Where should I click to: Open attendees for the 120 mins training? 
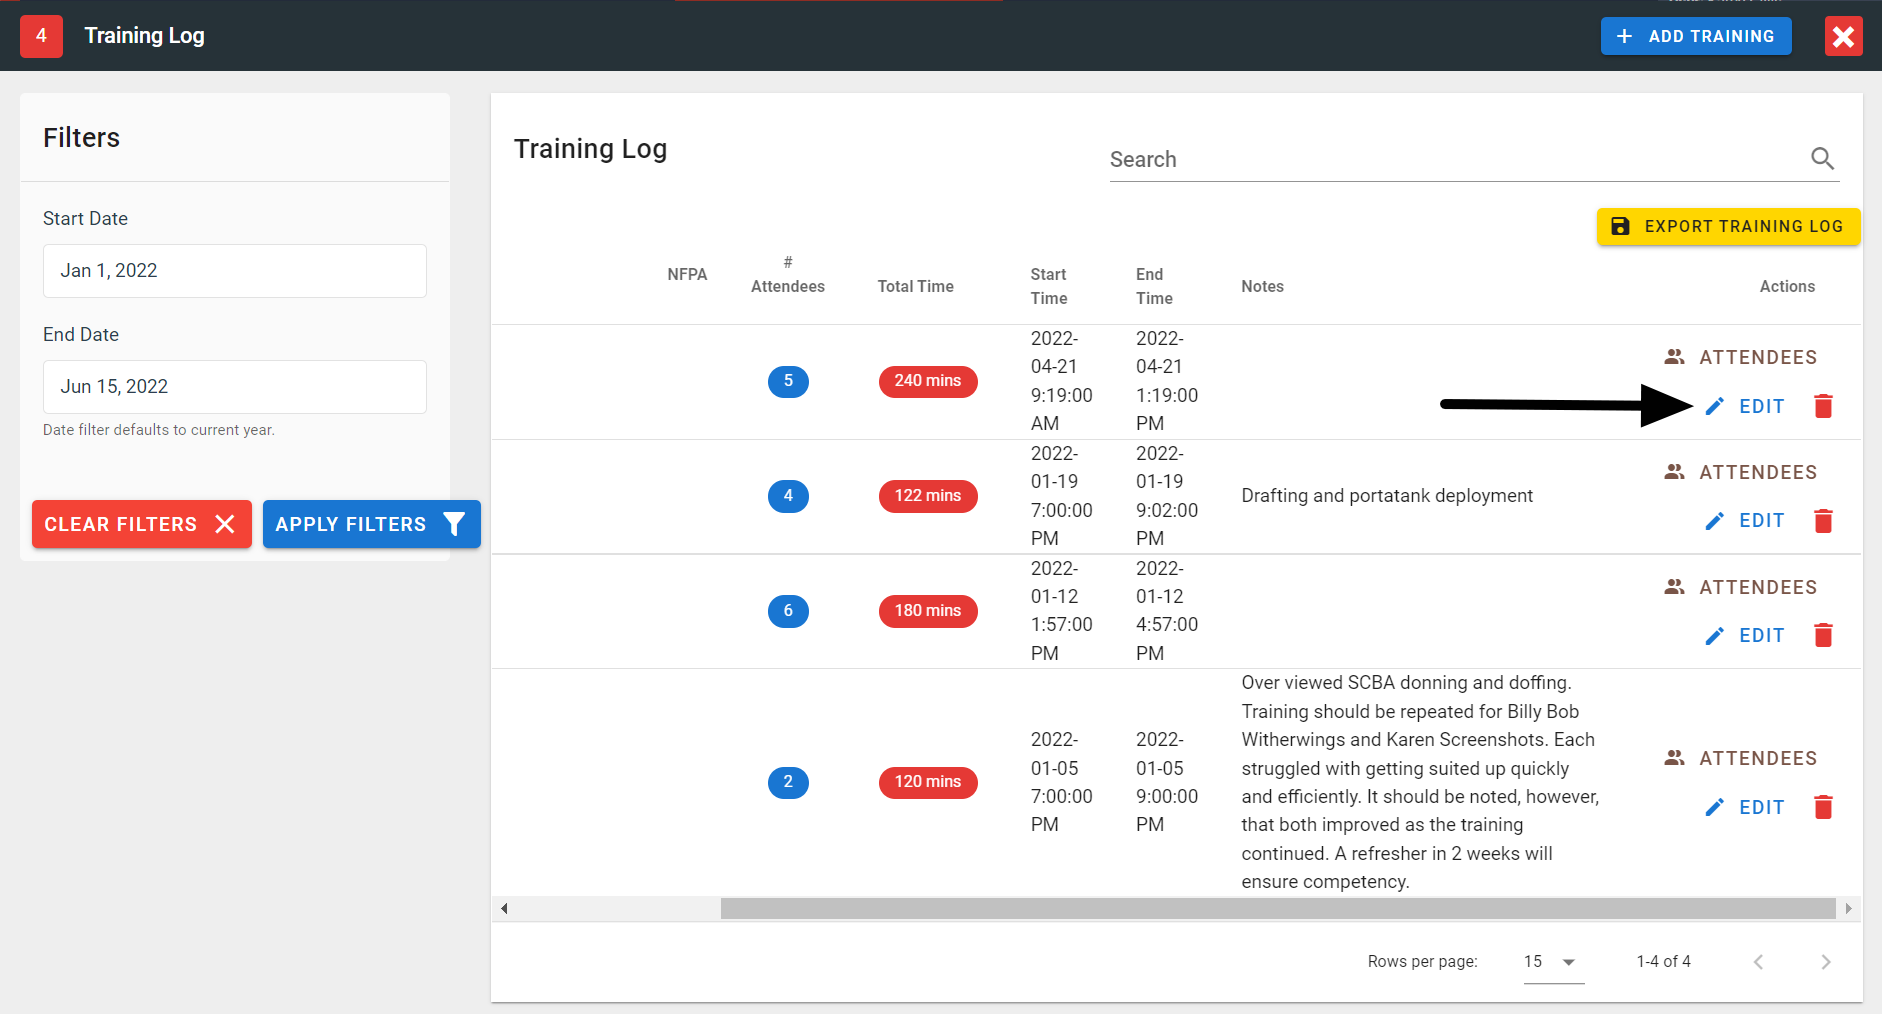click(1740, 758)
